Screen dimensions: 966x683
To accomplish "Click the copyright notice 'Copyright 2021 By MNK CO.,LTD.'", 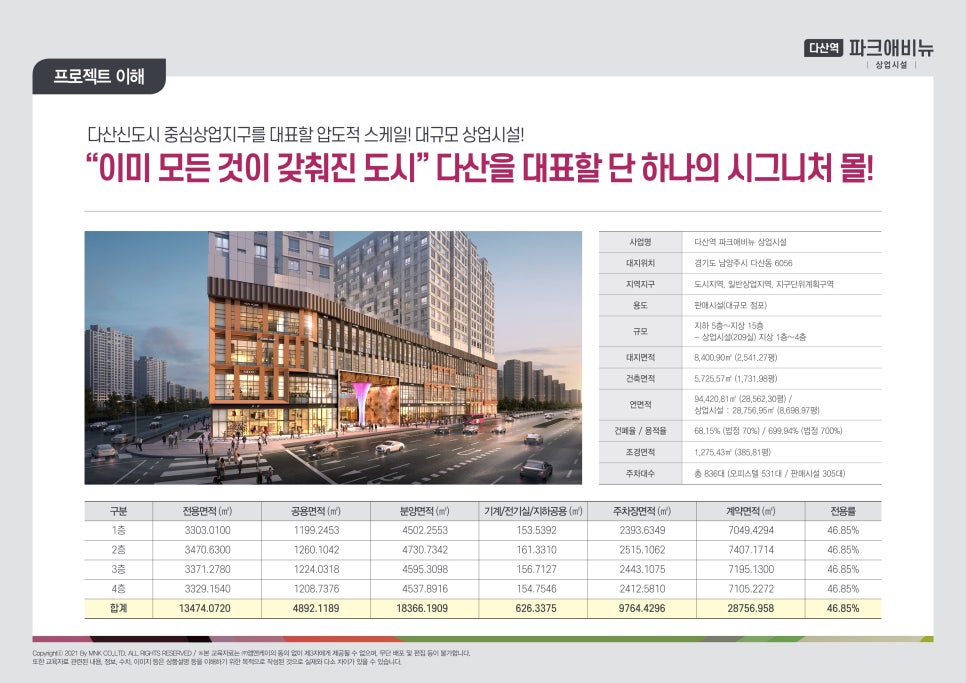I will tap(86, 653).
